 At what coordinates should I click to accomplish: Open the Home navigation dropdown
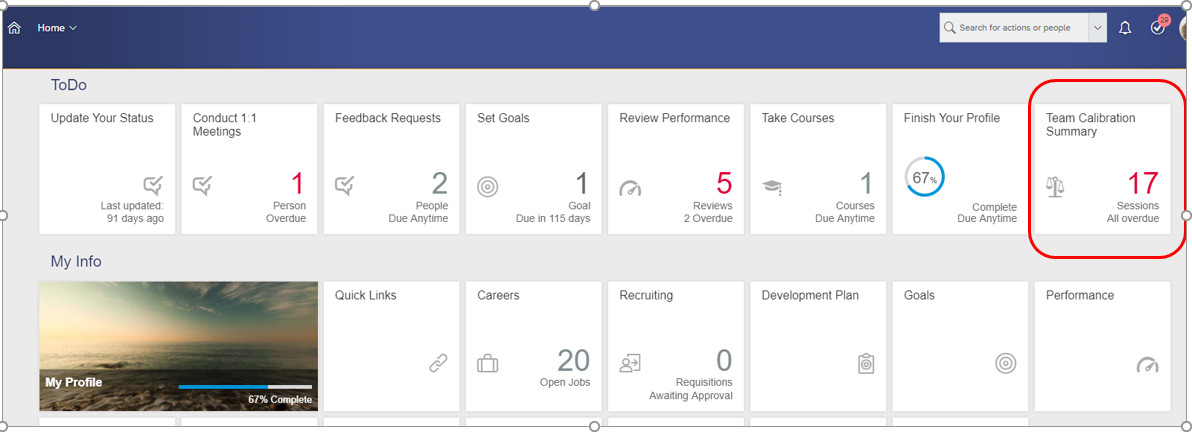57,28
